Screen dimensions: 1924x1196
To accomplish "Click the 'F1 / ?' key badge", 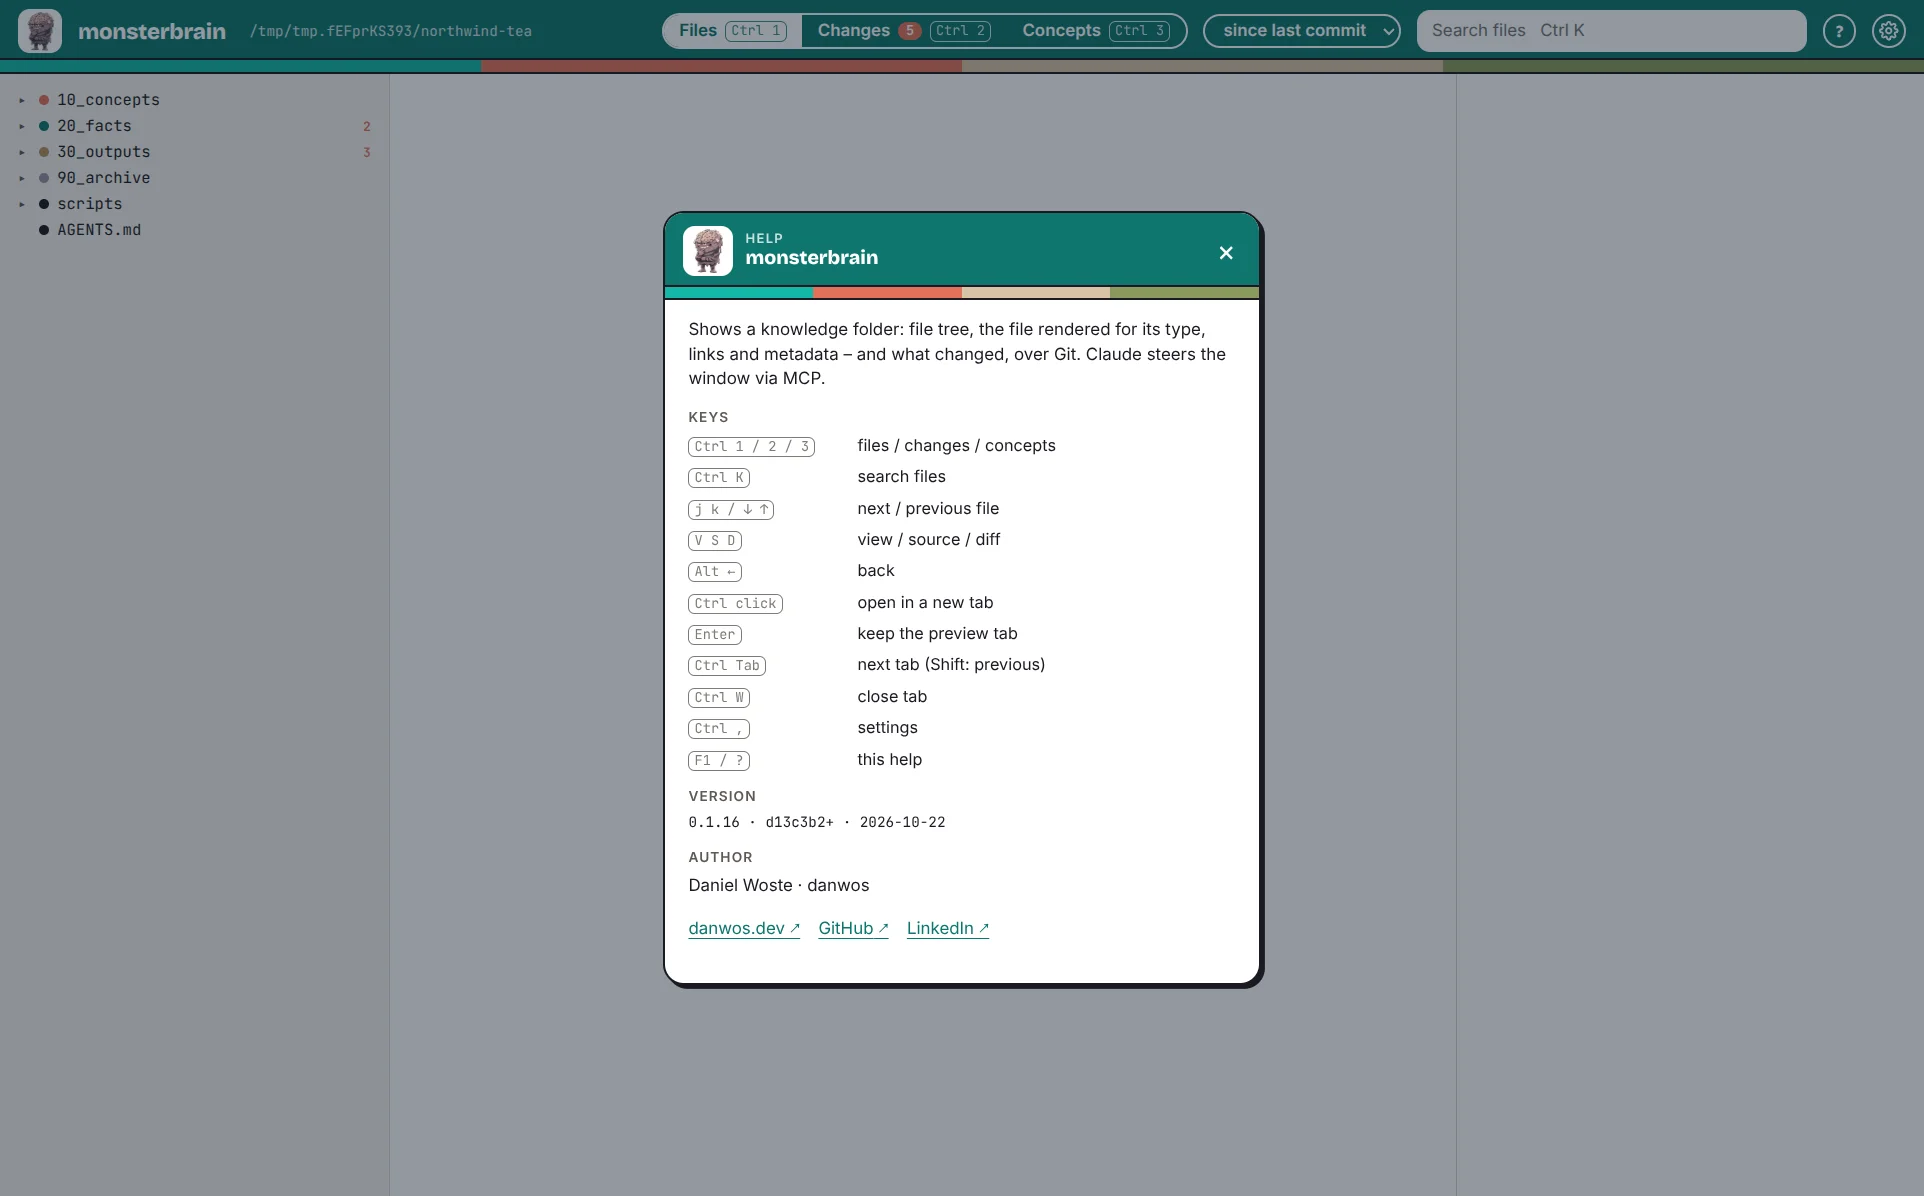I will coord(719,761).
